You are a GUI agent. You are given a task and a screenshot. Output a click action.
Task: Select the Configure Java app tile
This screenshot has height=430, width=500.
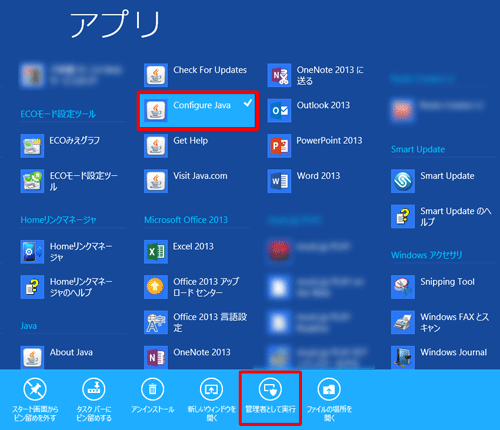point(198,111)
